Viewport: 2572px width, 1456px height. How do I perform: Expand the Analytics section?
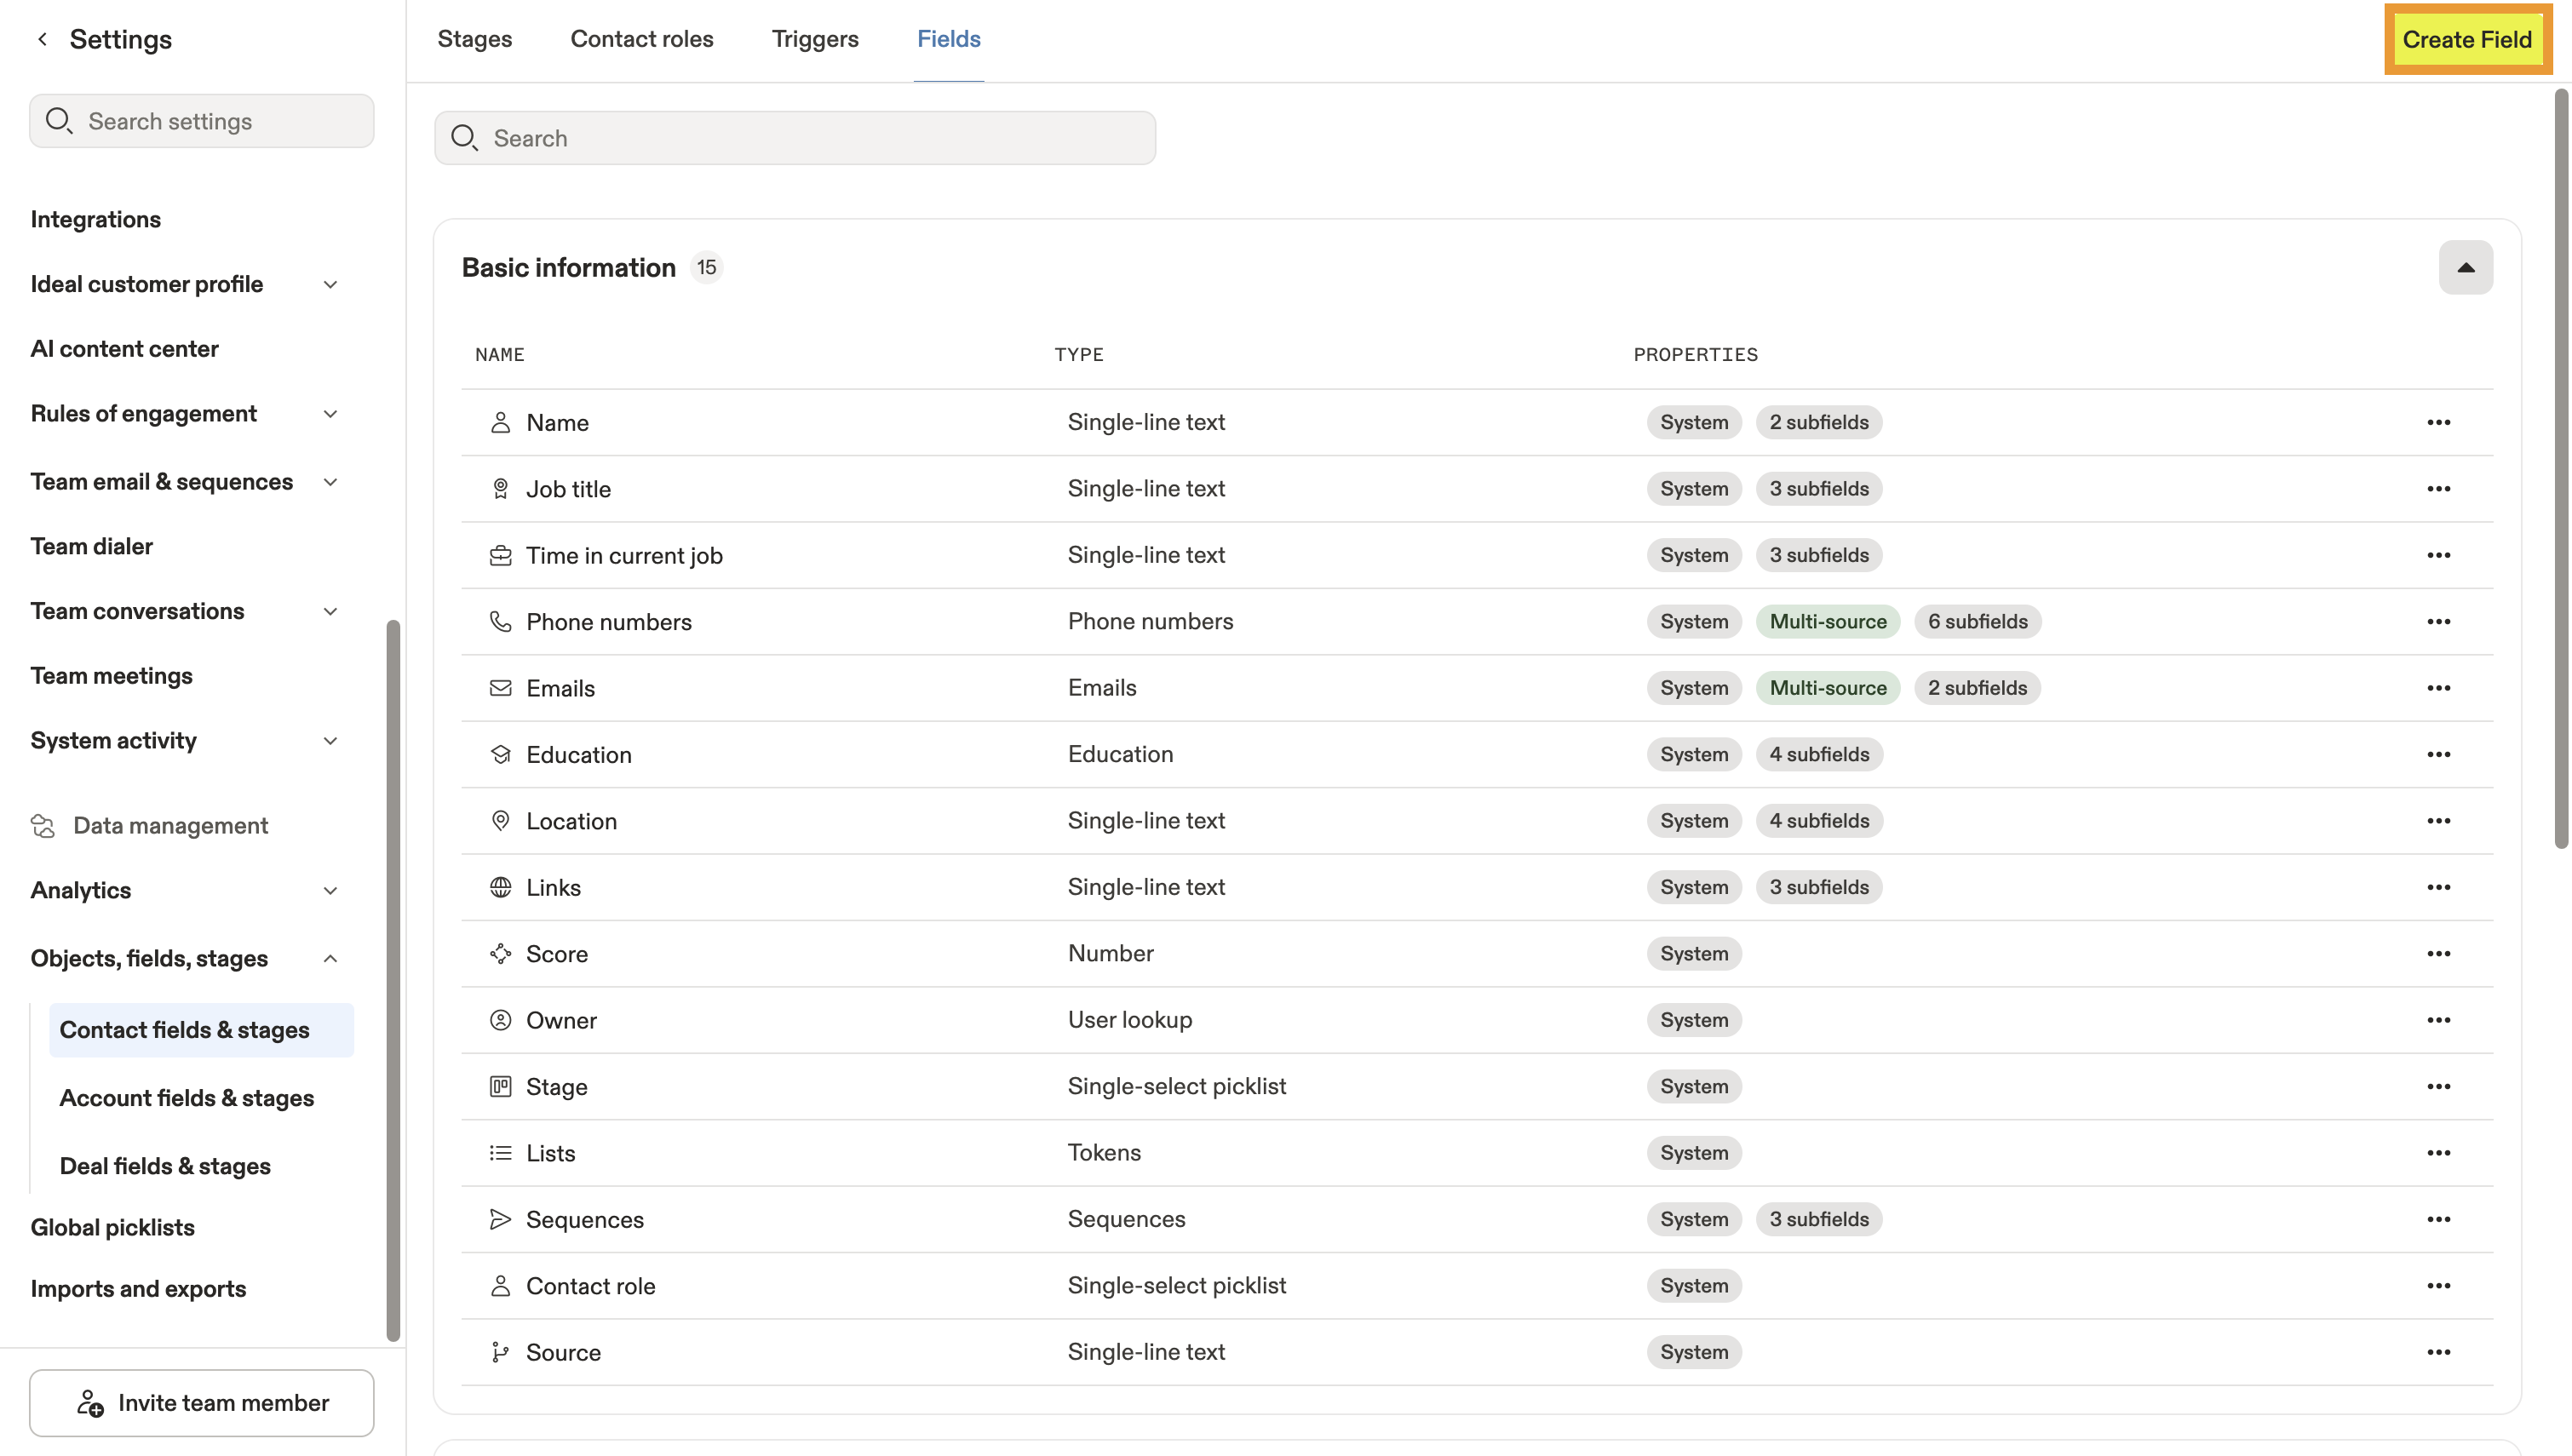pos(330,890)
